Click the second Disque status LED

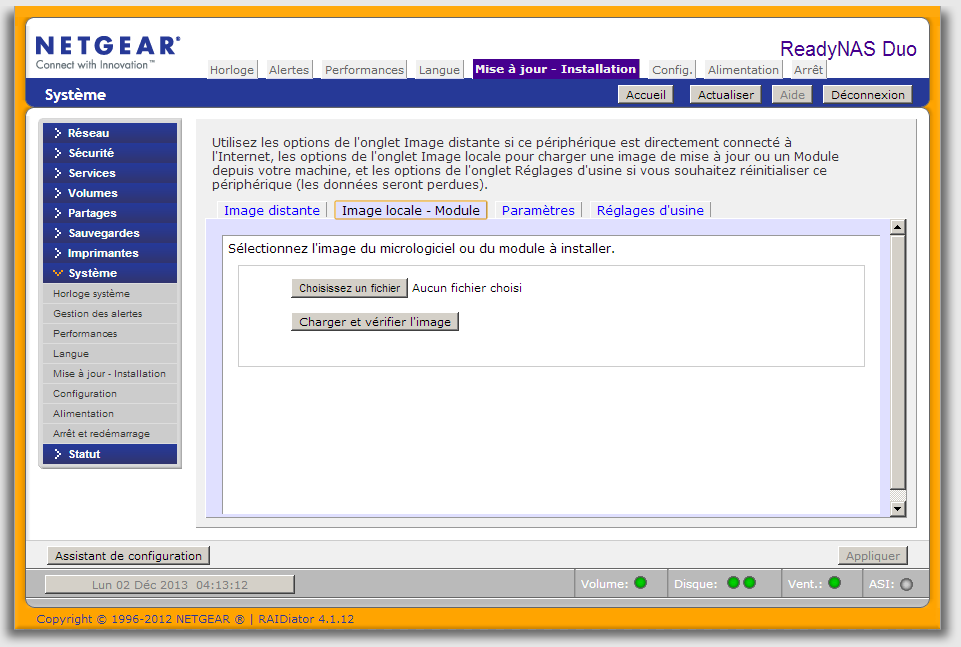tap(749, 583)
